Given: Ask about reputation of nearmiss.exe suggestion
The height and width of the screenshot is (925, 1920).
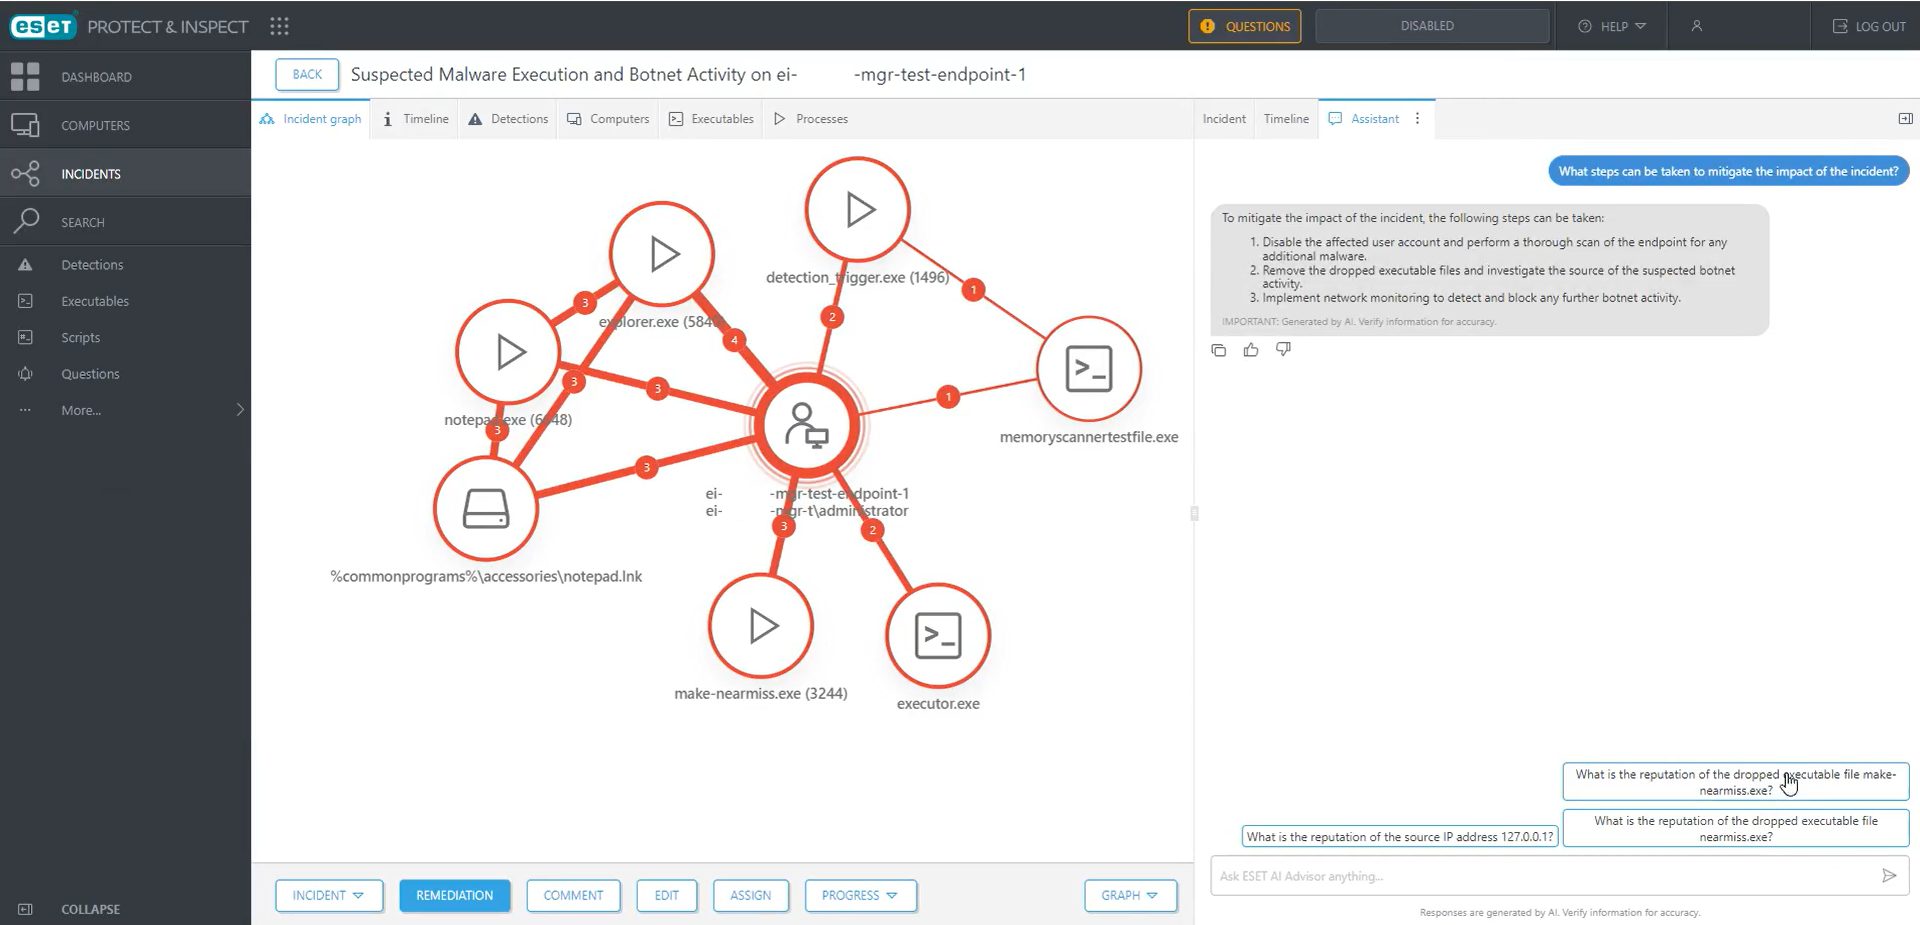Looking at the screenshot, I should pyautogui.click(x=1736, y=828).
